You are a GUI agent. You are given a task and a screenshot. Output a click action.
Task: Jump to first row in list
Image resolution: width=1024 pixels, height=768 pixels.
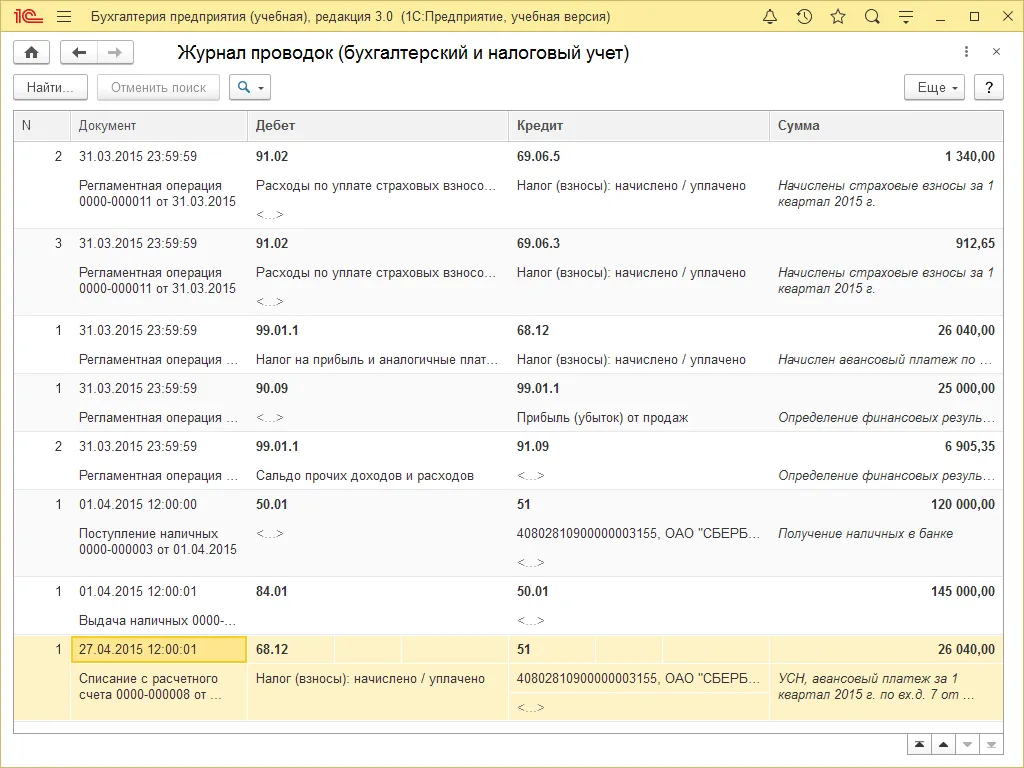click(x=920, y=744)
